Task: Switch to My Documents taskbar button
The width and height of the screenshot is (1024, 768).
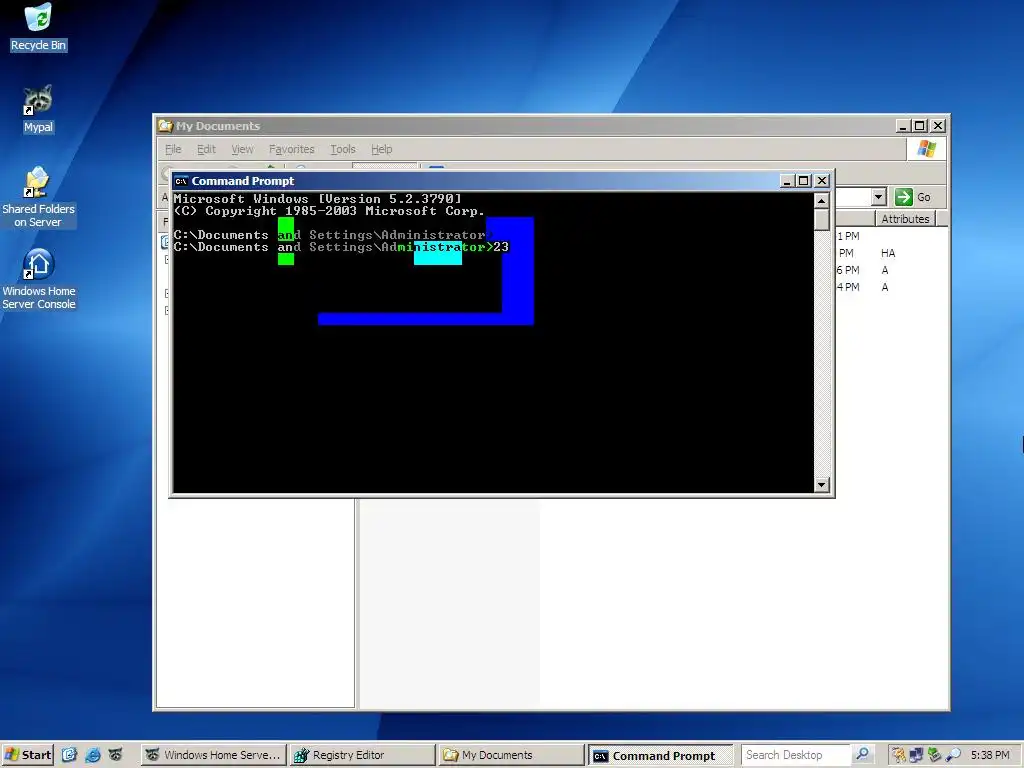Action: pyautogui.click(x=510, y=755)
